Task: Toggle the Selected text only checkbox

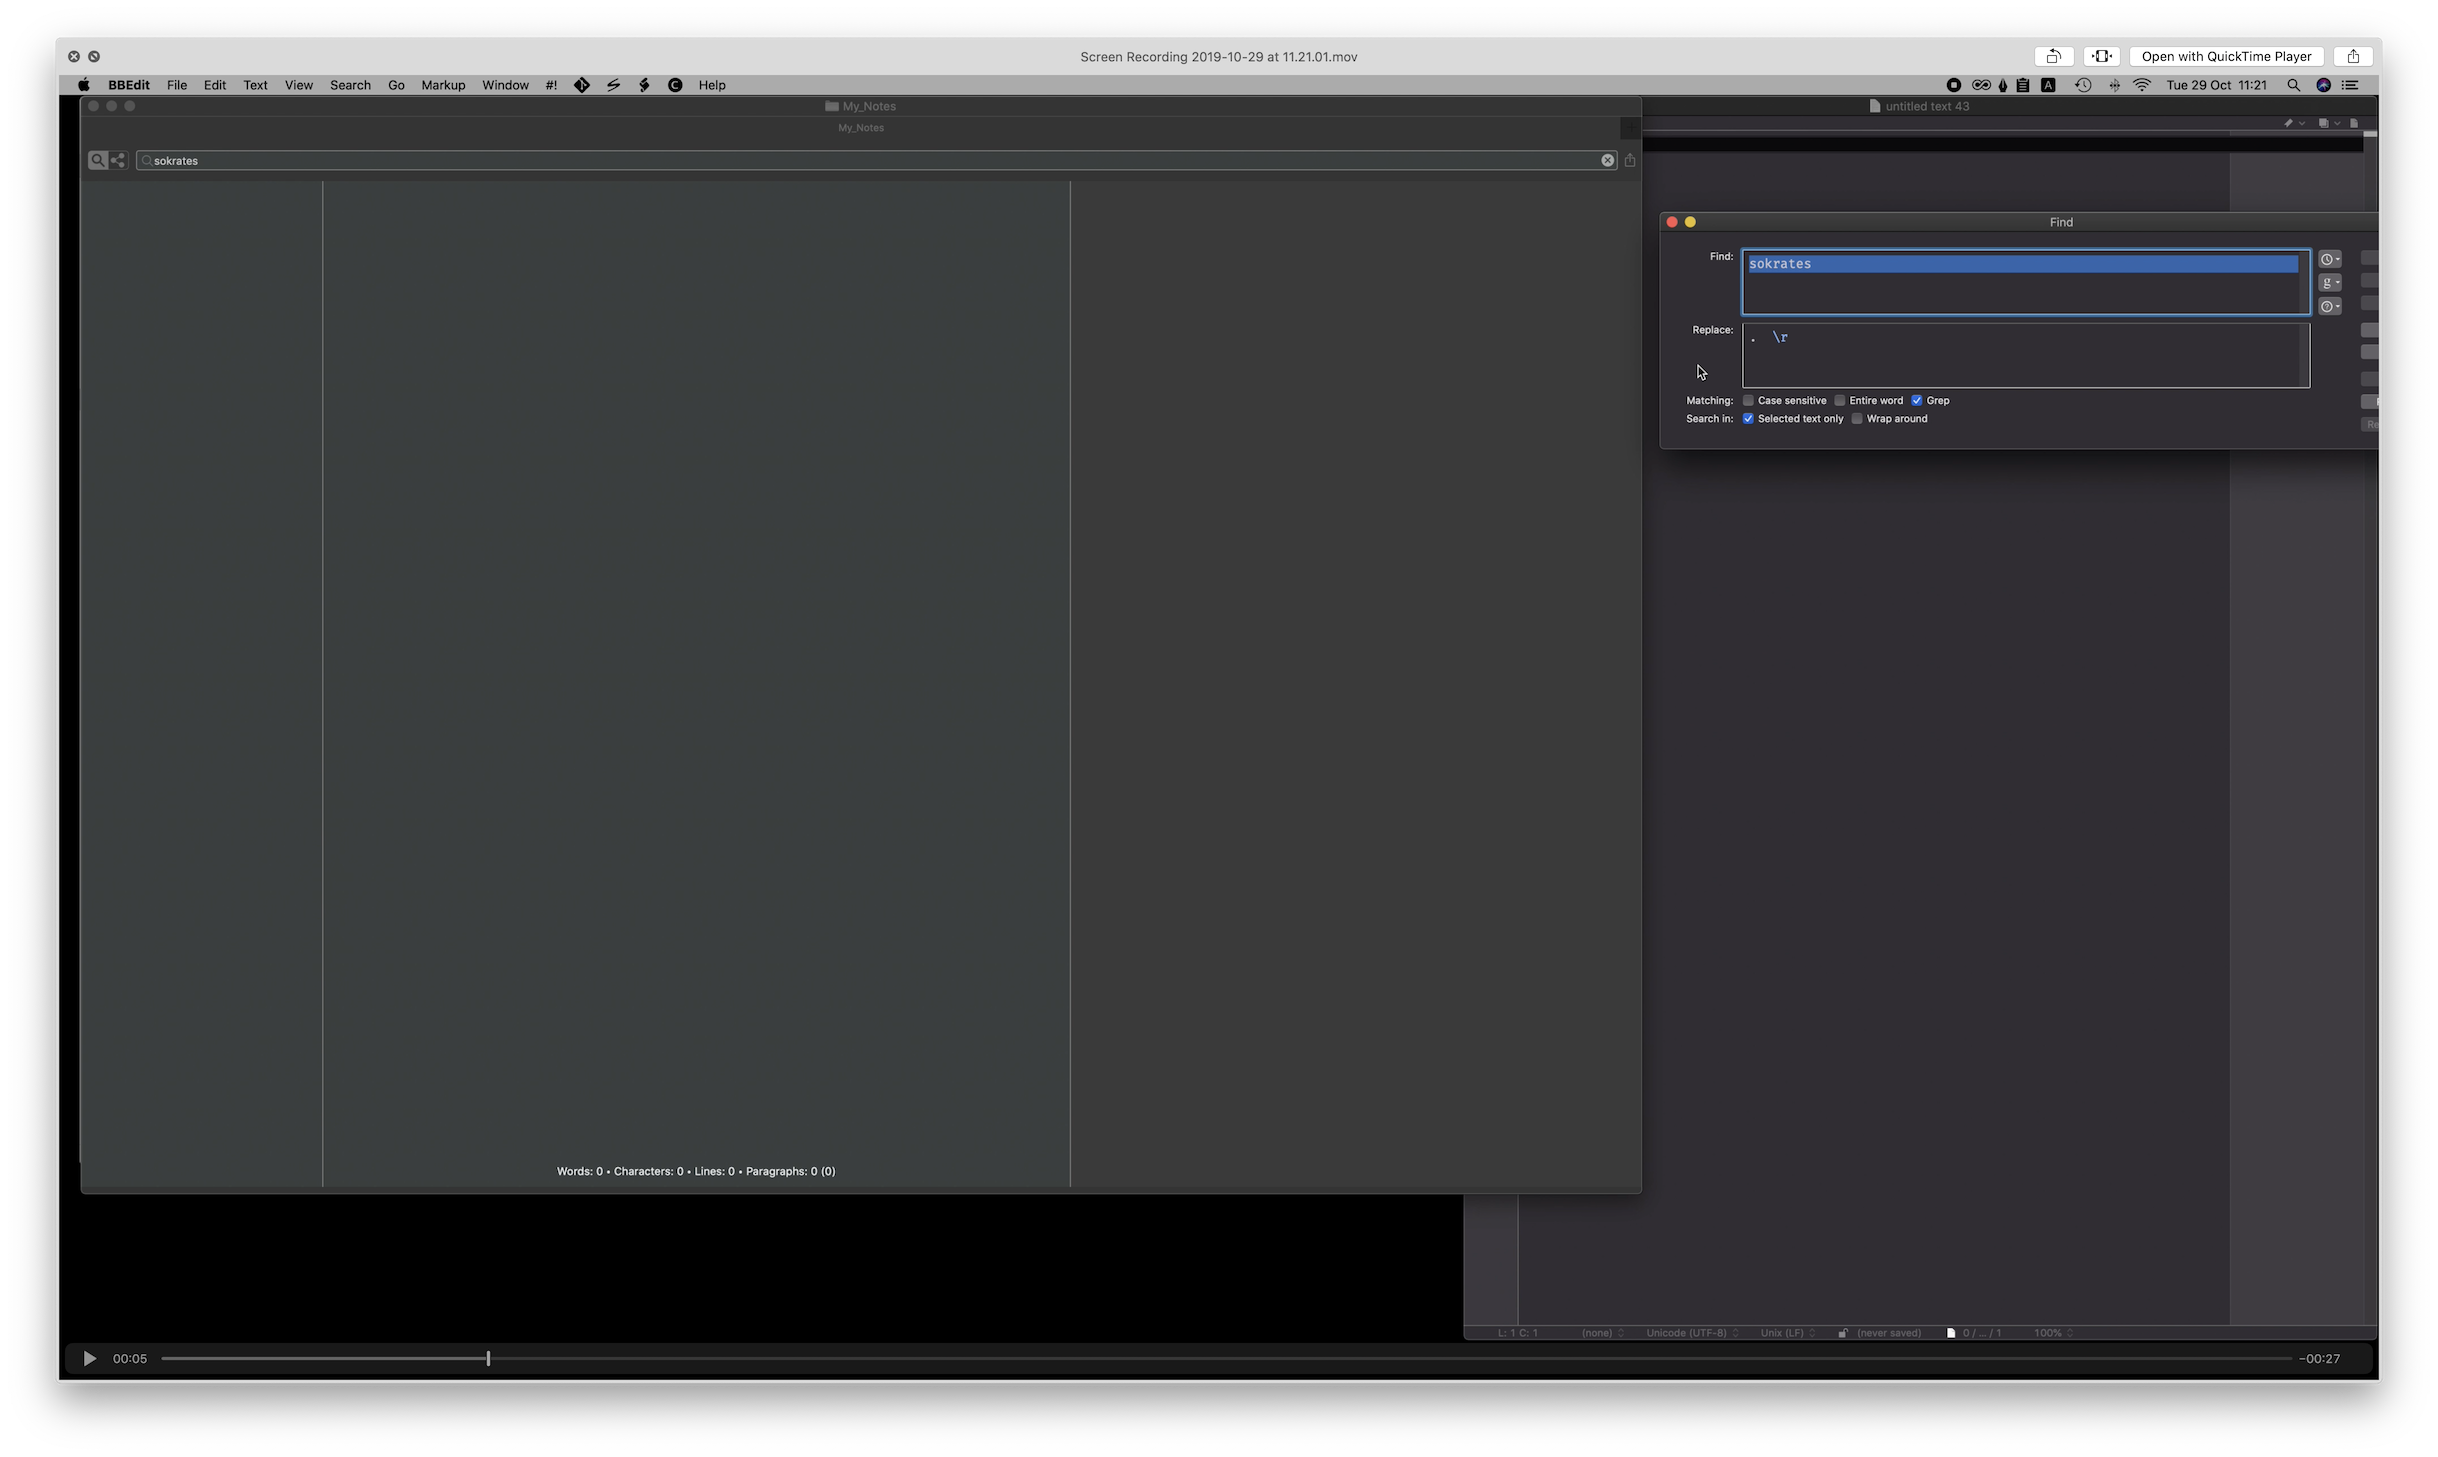Action: point(1748,419)
